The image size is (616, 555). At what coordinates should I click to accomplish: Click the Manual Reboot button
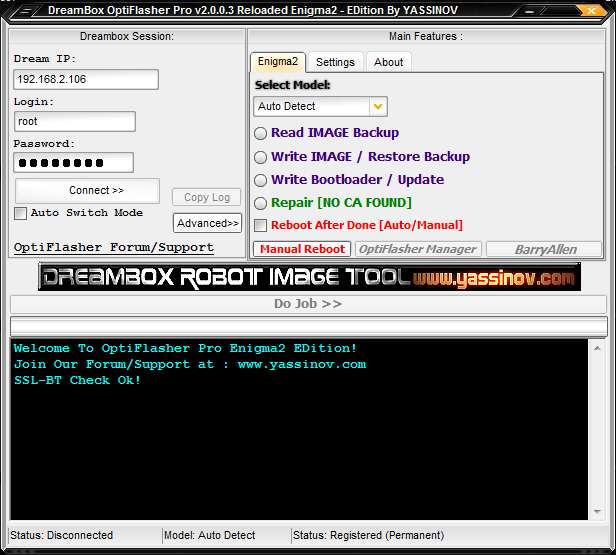click(x=302, y=249)
